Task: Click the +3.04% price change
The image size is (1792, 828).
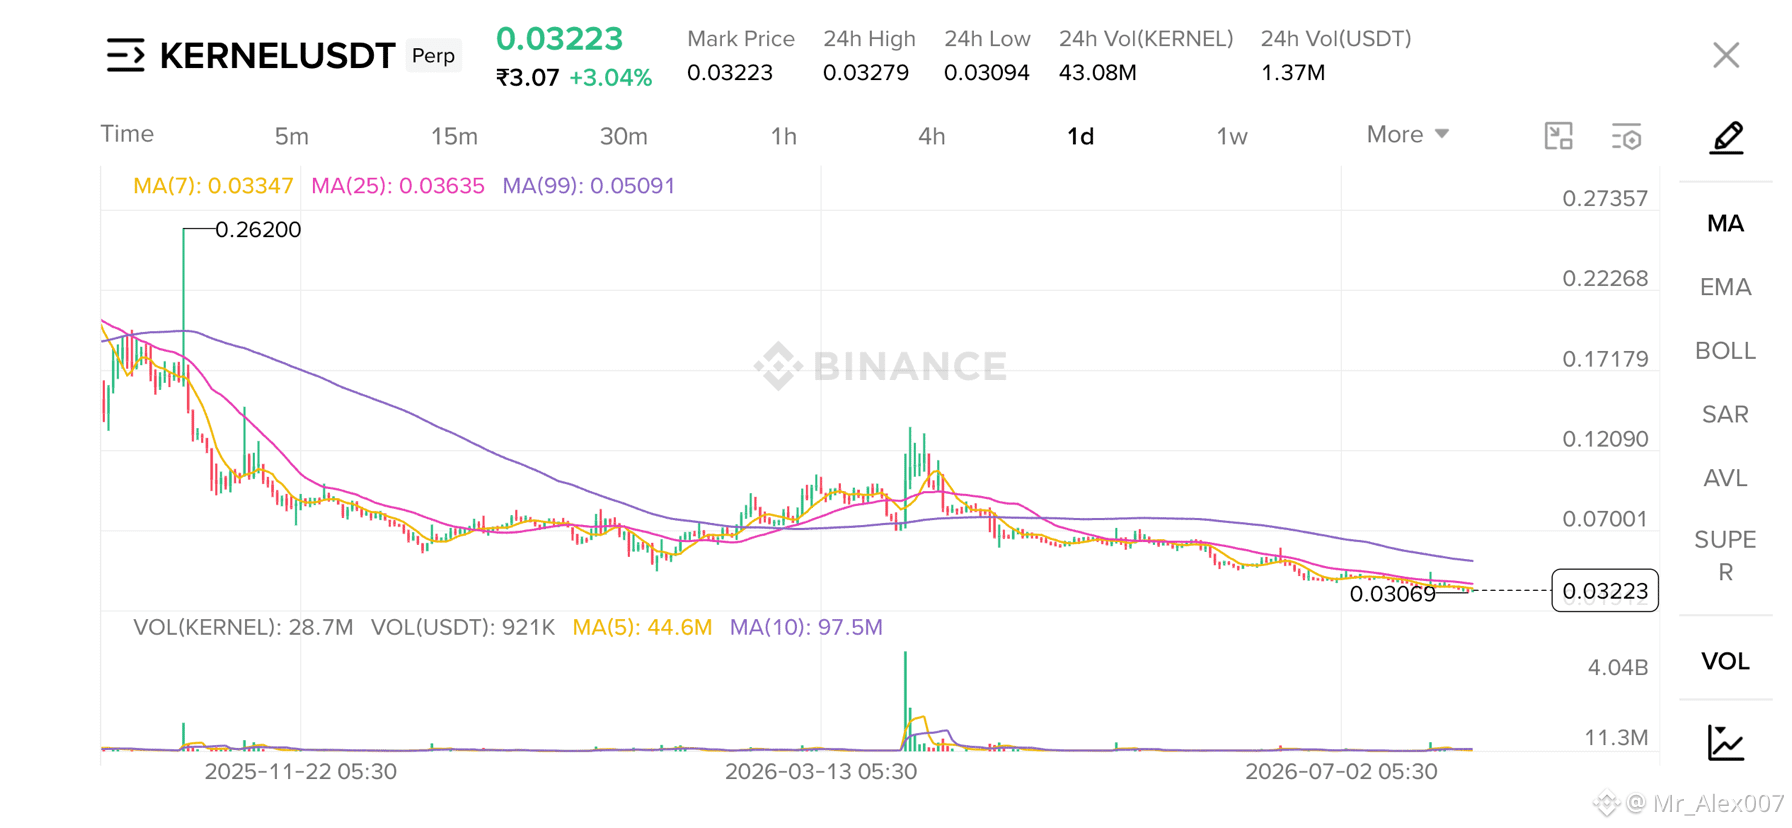Action: coord(611,78)
